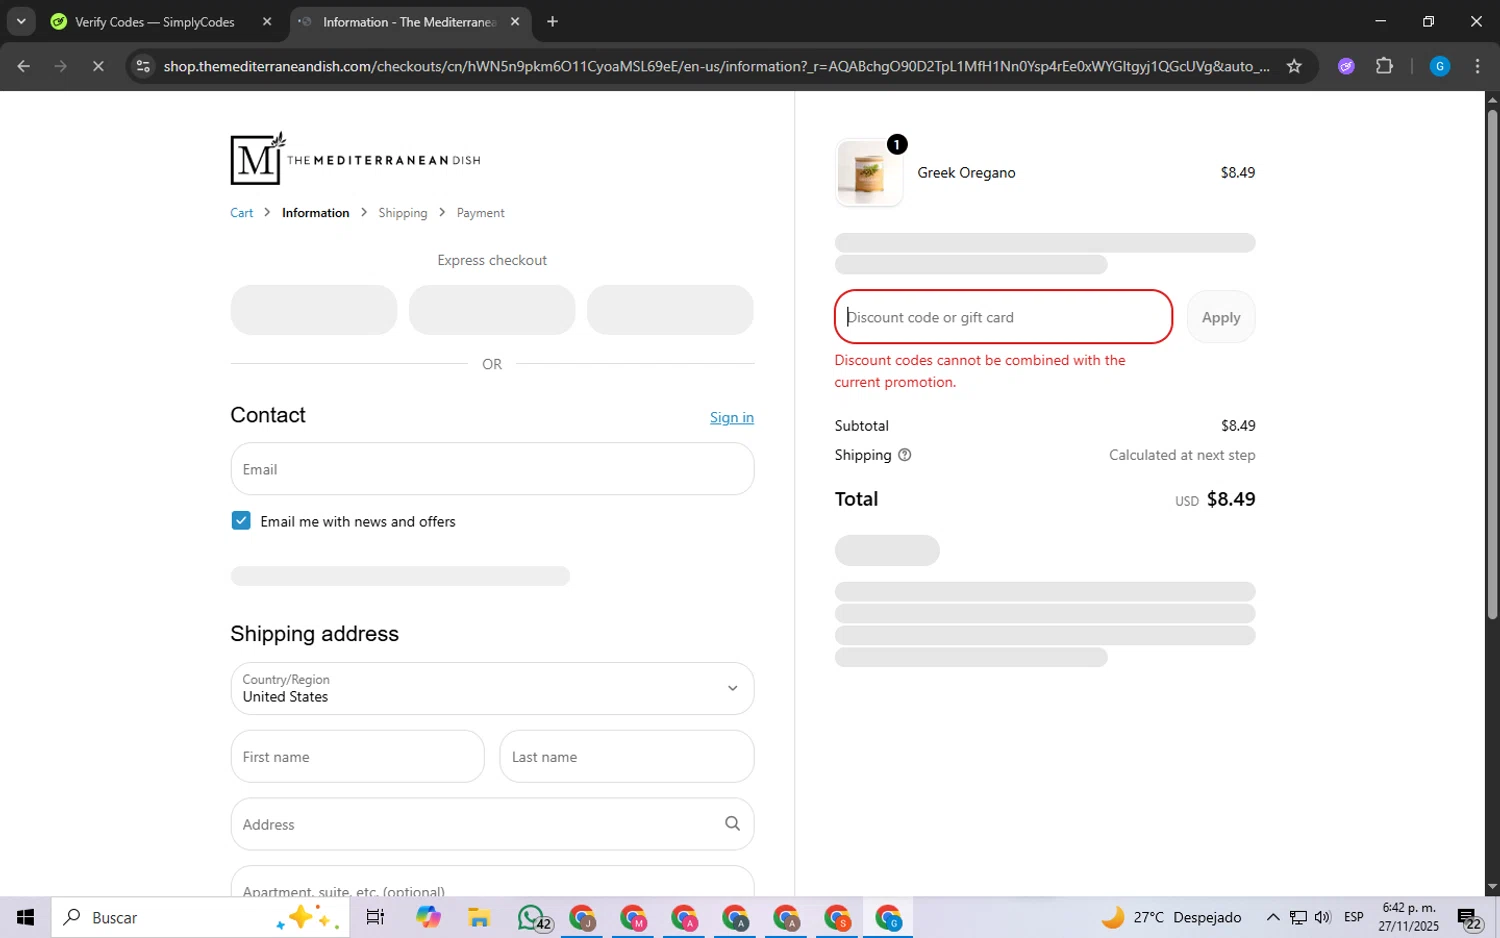Click the First name field

[358, 757]
